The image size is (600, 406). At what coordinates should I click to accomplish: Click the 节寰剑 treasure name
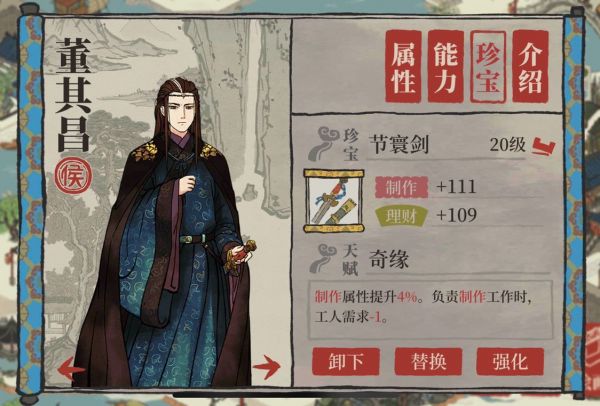[x=399, y=144]
